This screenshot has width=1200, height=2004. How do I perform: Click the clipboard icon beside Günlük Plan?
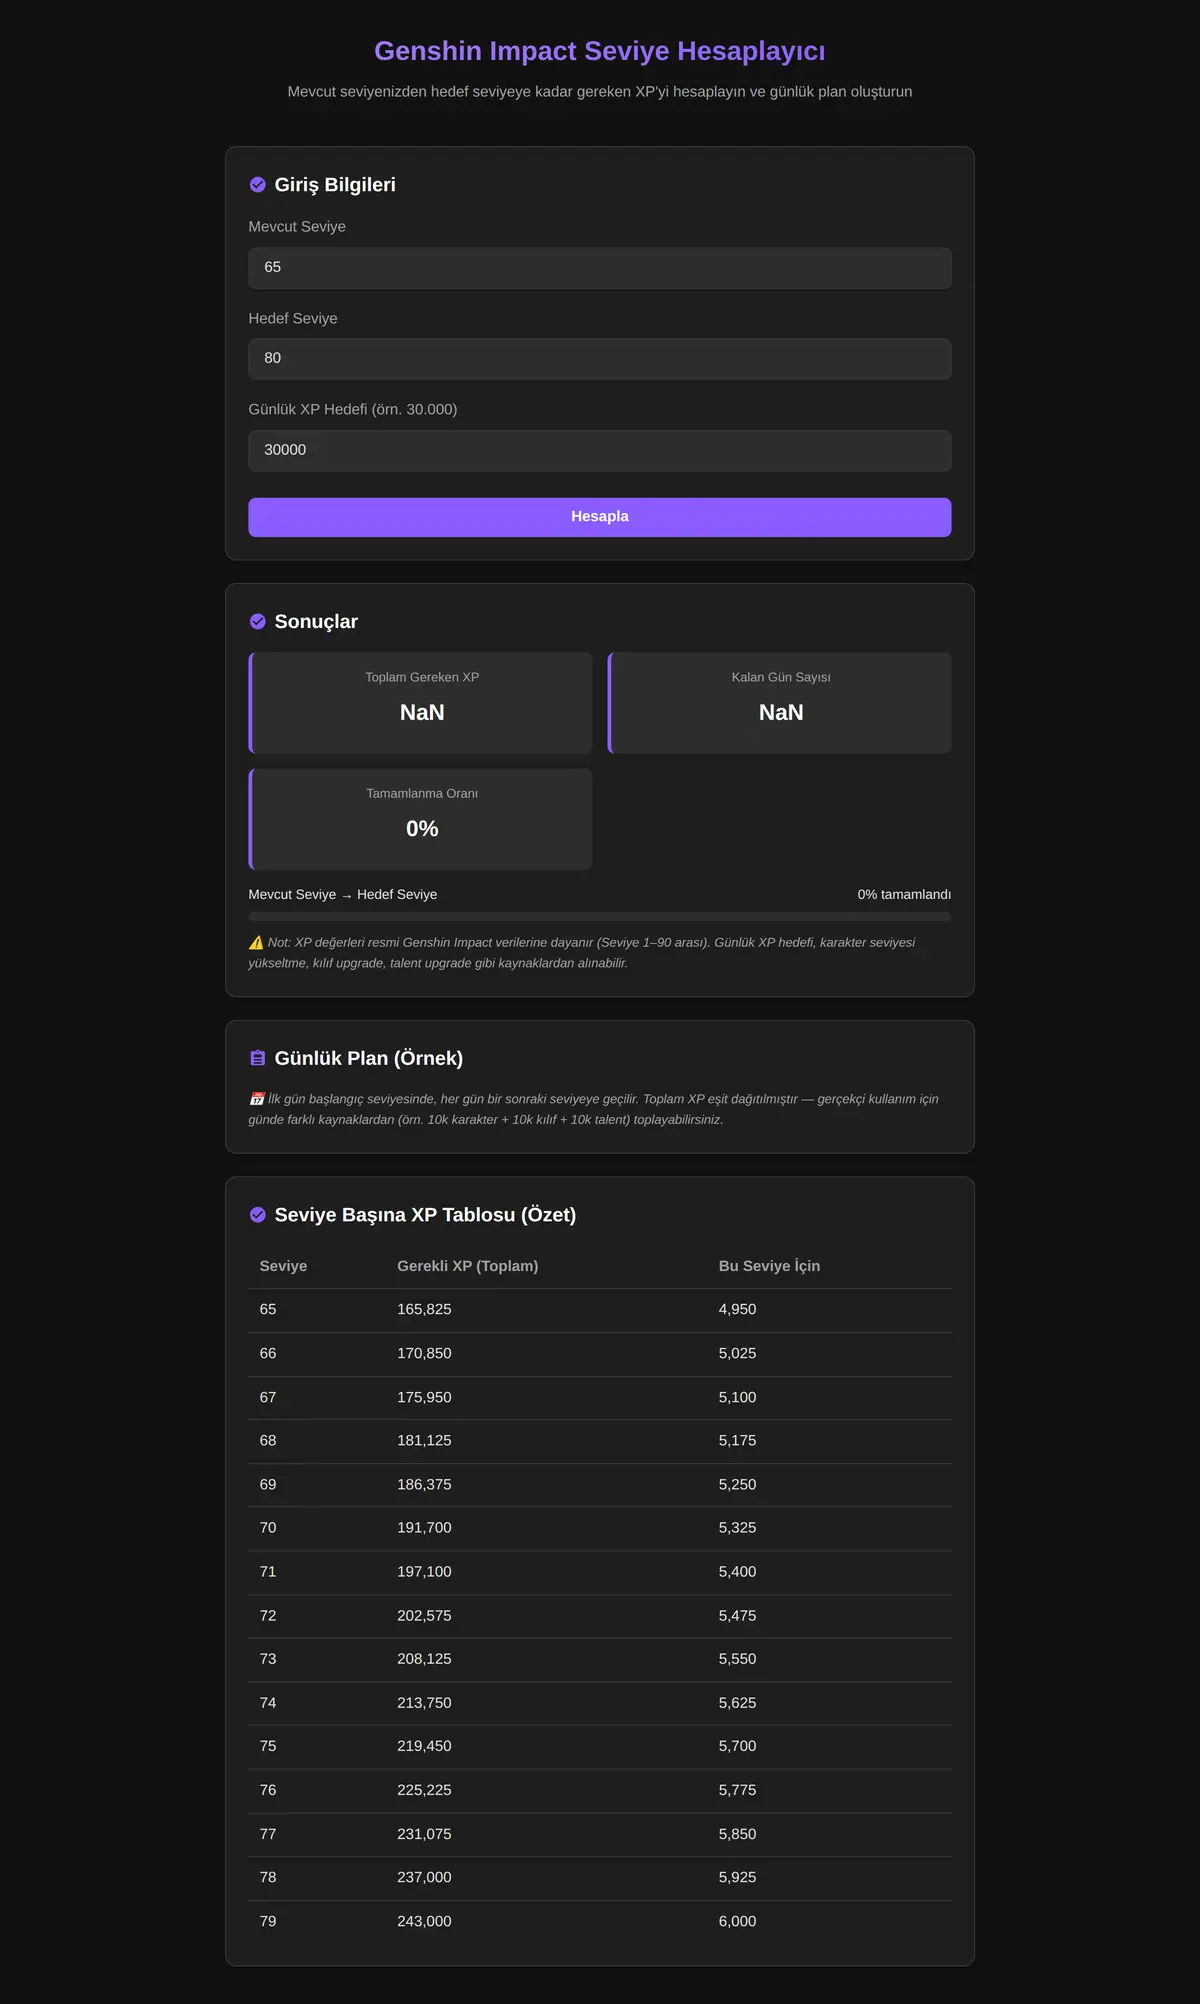click(x=257, y=1058)
